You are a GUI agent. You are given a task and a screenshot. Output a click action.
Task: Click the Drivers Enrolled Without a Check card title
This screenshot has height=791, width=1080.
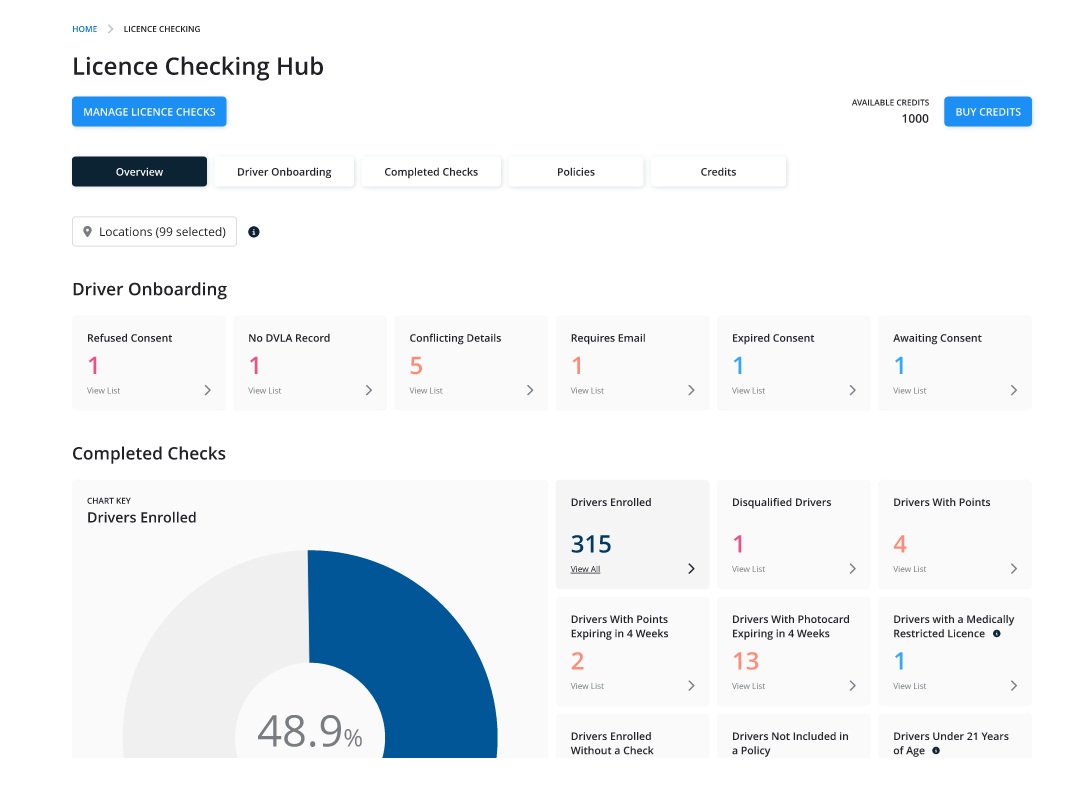point(612,743)
